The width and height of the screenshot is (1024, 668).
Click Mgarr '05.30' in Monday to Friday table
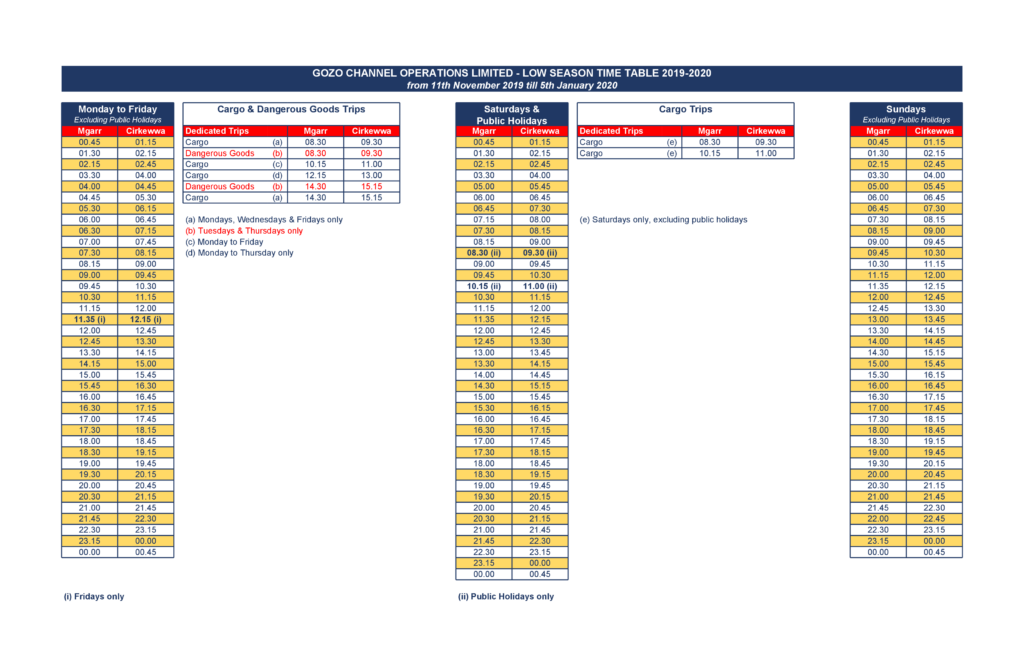89,209
